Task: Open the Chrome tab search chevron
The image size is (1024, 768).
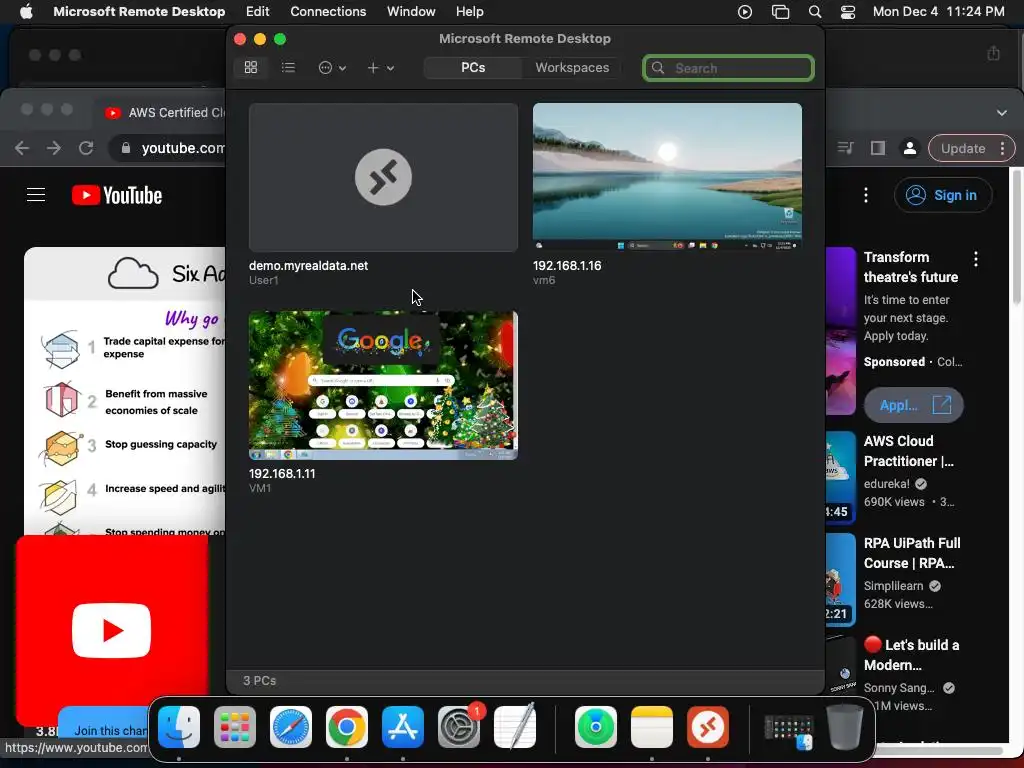Action: tap(1002, 112)
